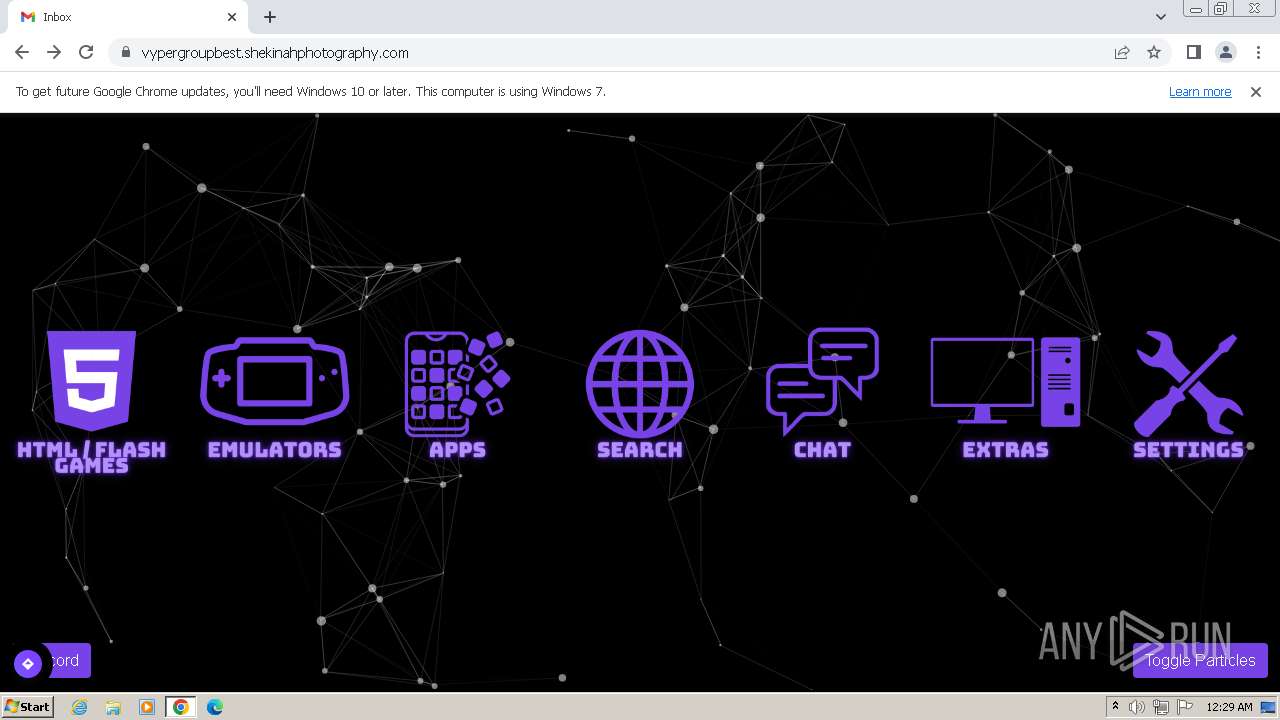Click the Apps text label
The image size is (1280, 720).
click(x=458, y=450)
